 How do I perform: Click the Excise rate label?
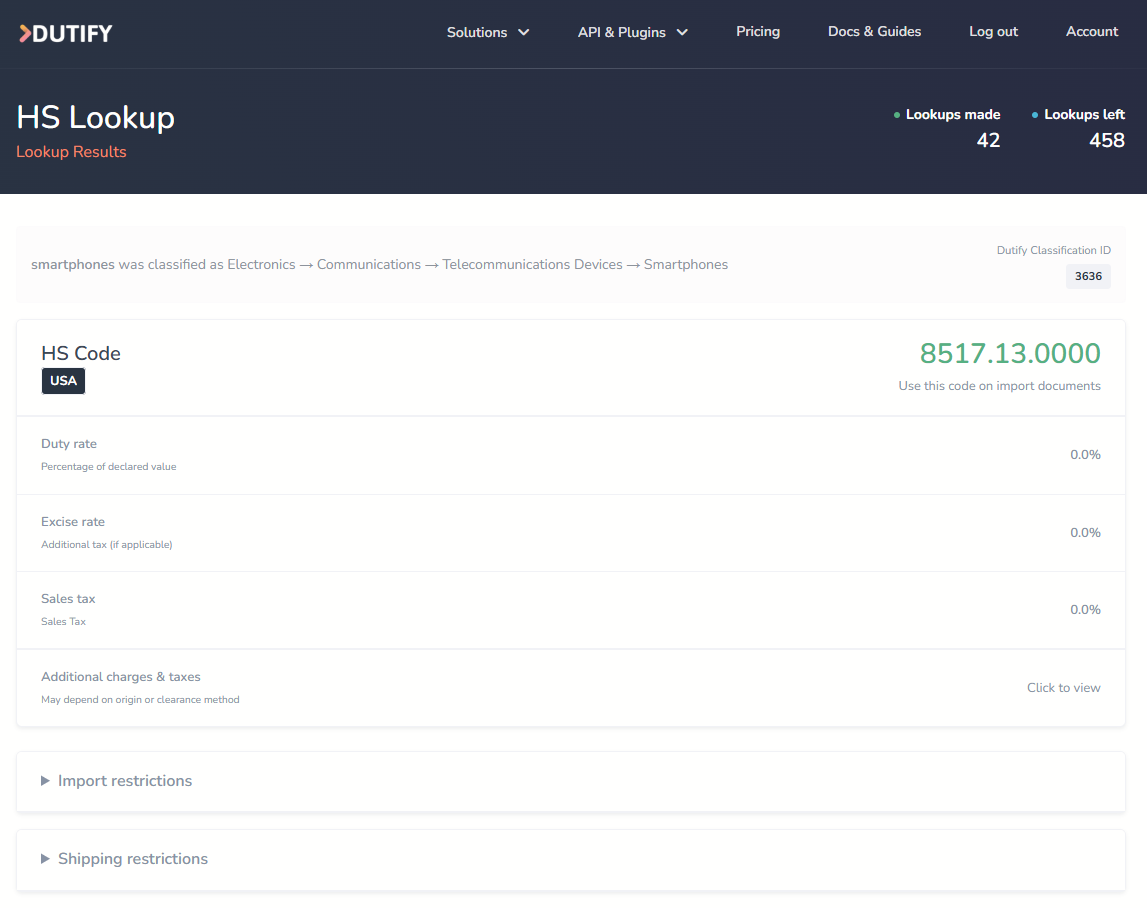click(72, 522)
